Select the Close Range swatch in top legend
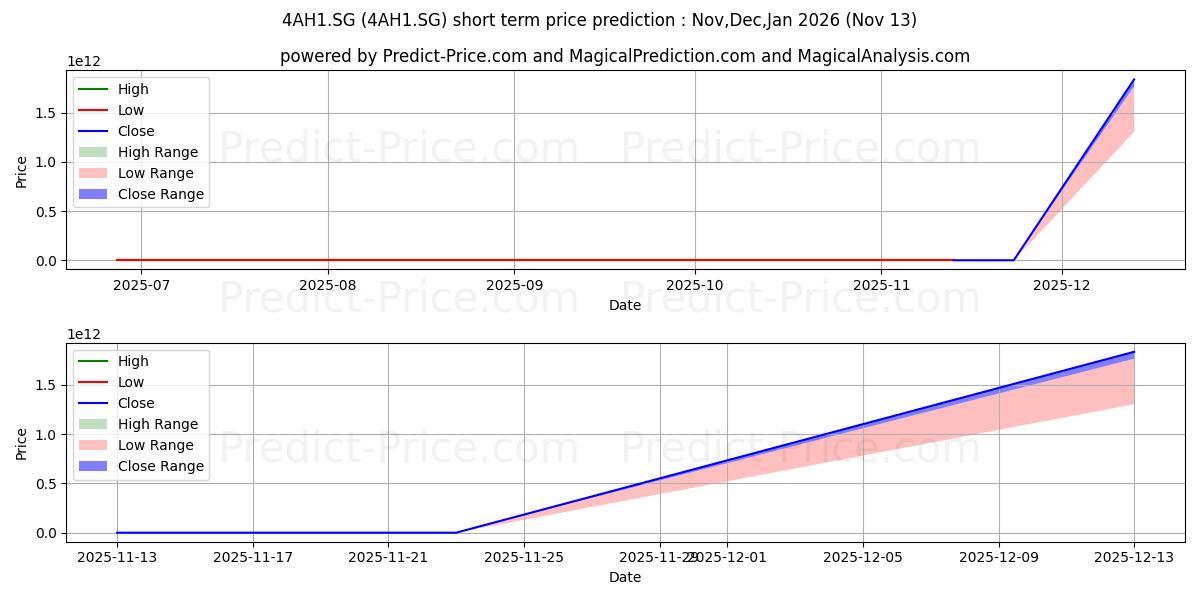The width and height of the screenshot is (1200, 600). coord(95,194)
